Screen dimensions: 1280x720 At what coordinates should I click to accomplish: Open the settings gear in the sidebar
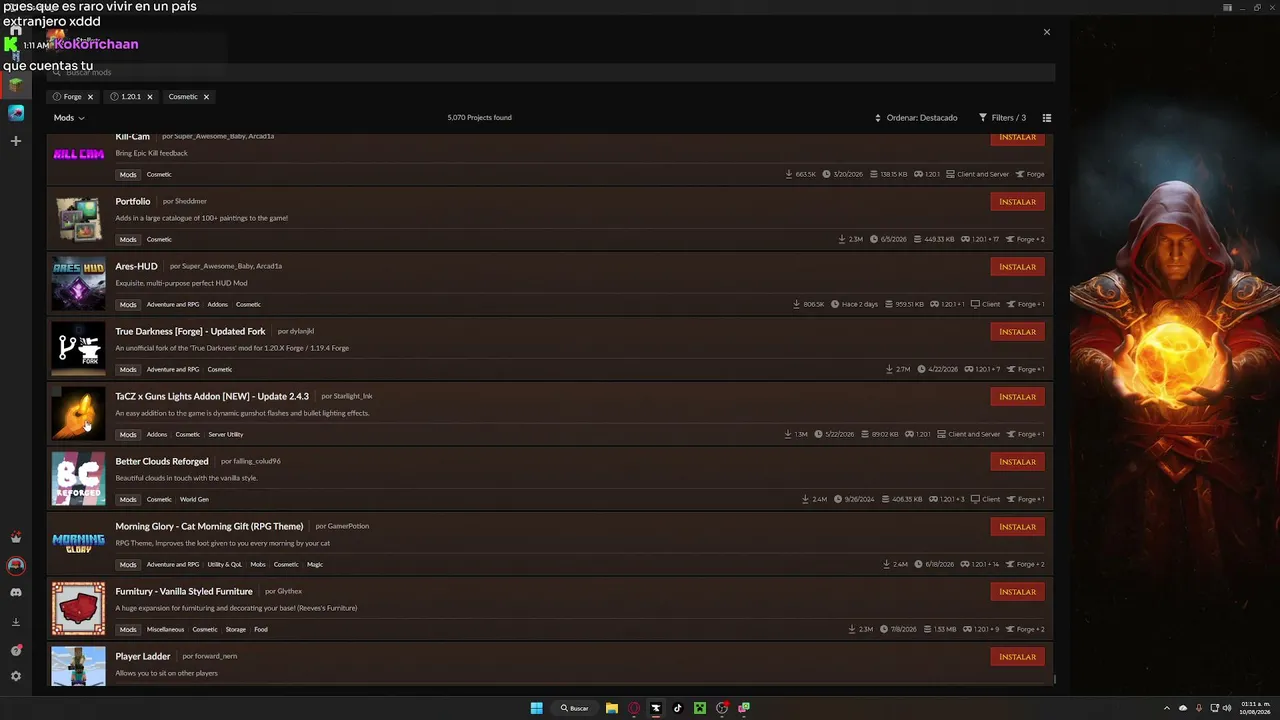tap(16, 676)
